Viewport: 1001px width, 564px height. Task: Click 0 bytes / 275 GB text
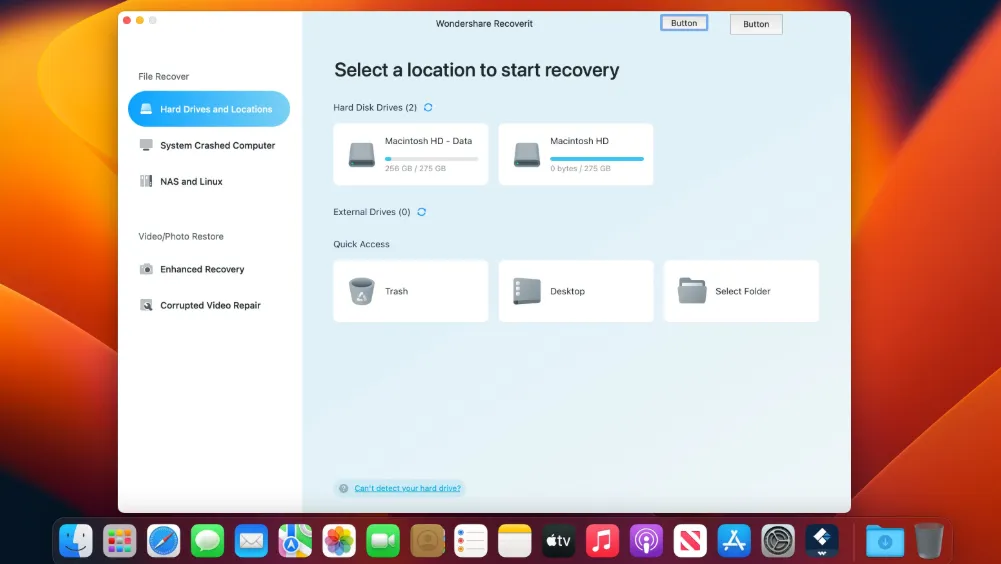tap(580, 169)
